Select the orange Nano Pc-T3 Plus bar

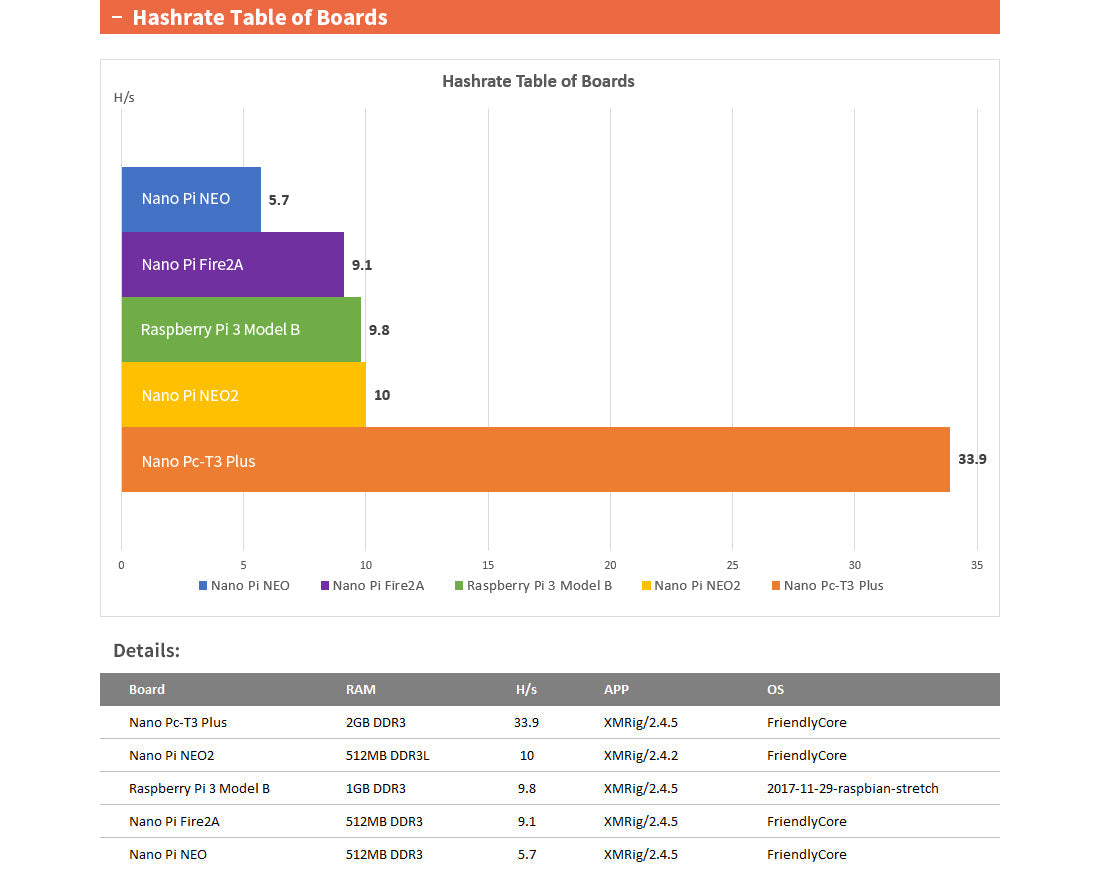coord(535,460)
